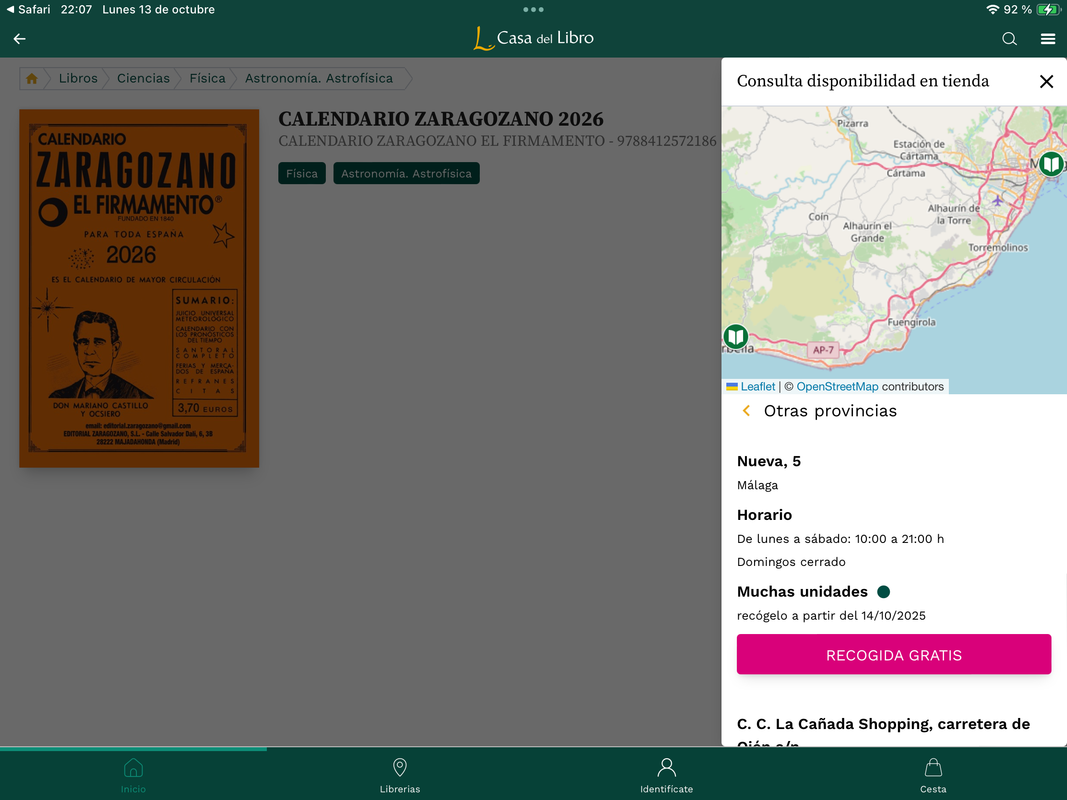Go back with Otras provincias chevron
Image resolution: width=1067 pixels, height=800 pixels.
[746, 411]
